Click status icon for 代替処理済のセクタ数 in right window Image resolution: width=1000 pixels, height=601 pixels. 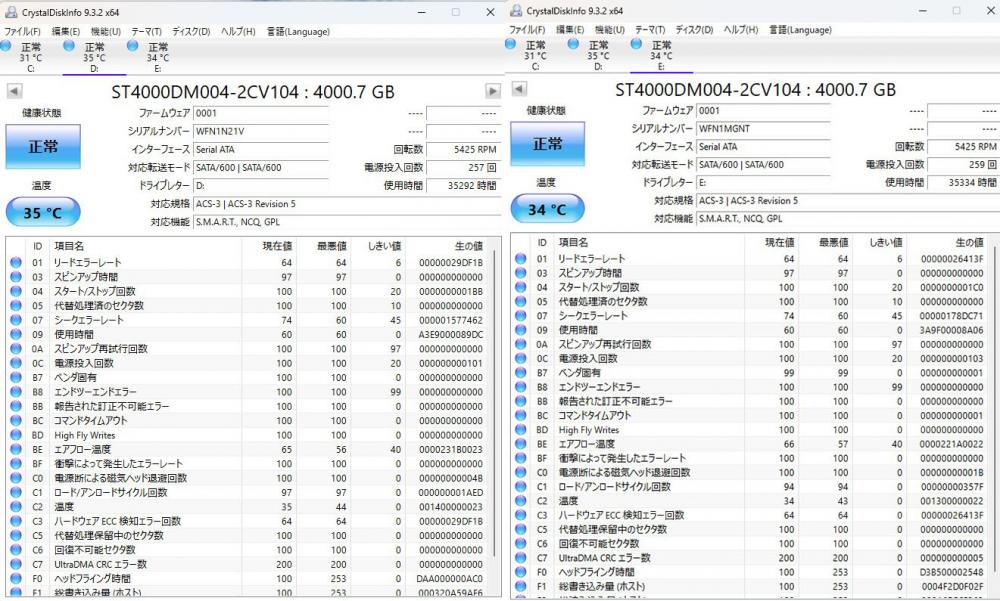[520, 301]
